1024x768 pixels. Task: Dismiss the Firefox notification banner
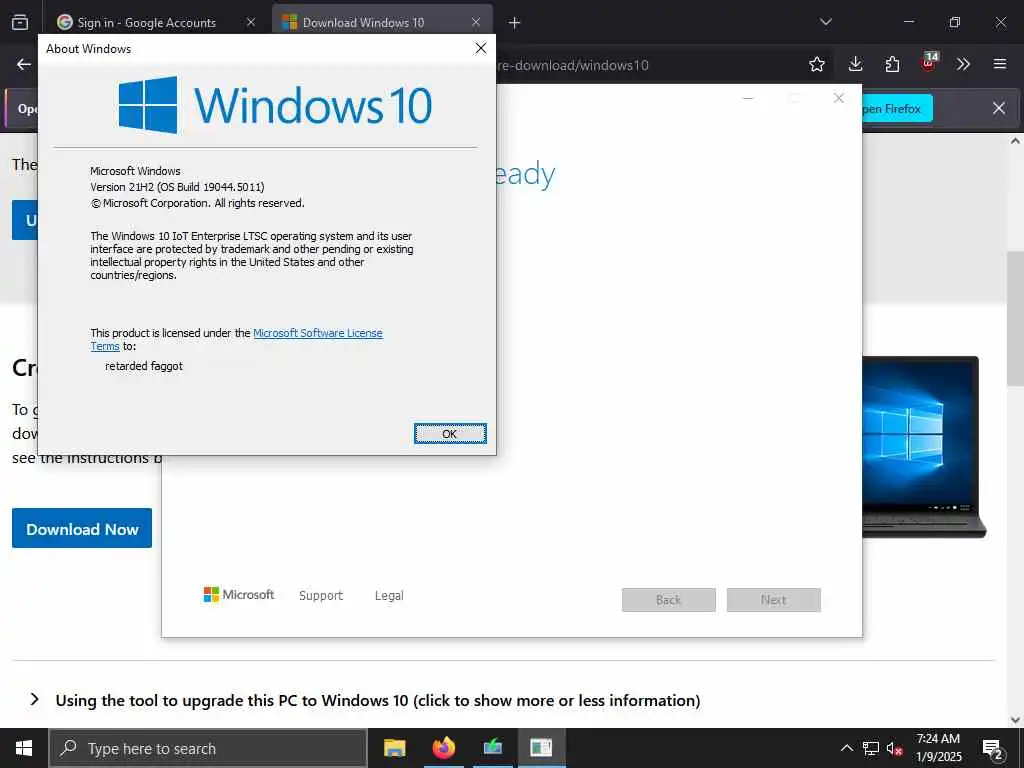tap(999, 108)
